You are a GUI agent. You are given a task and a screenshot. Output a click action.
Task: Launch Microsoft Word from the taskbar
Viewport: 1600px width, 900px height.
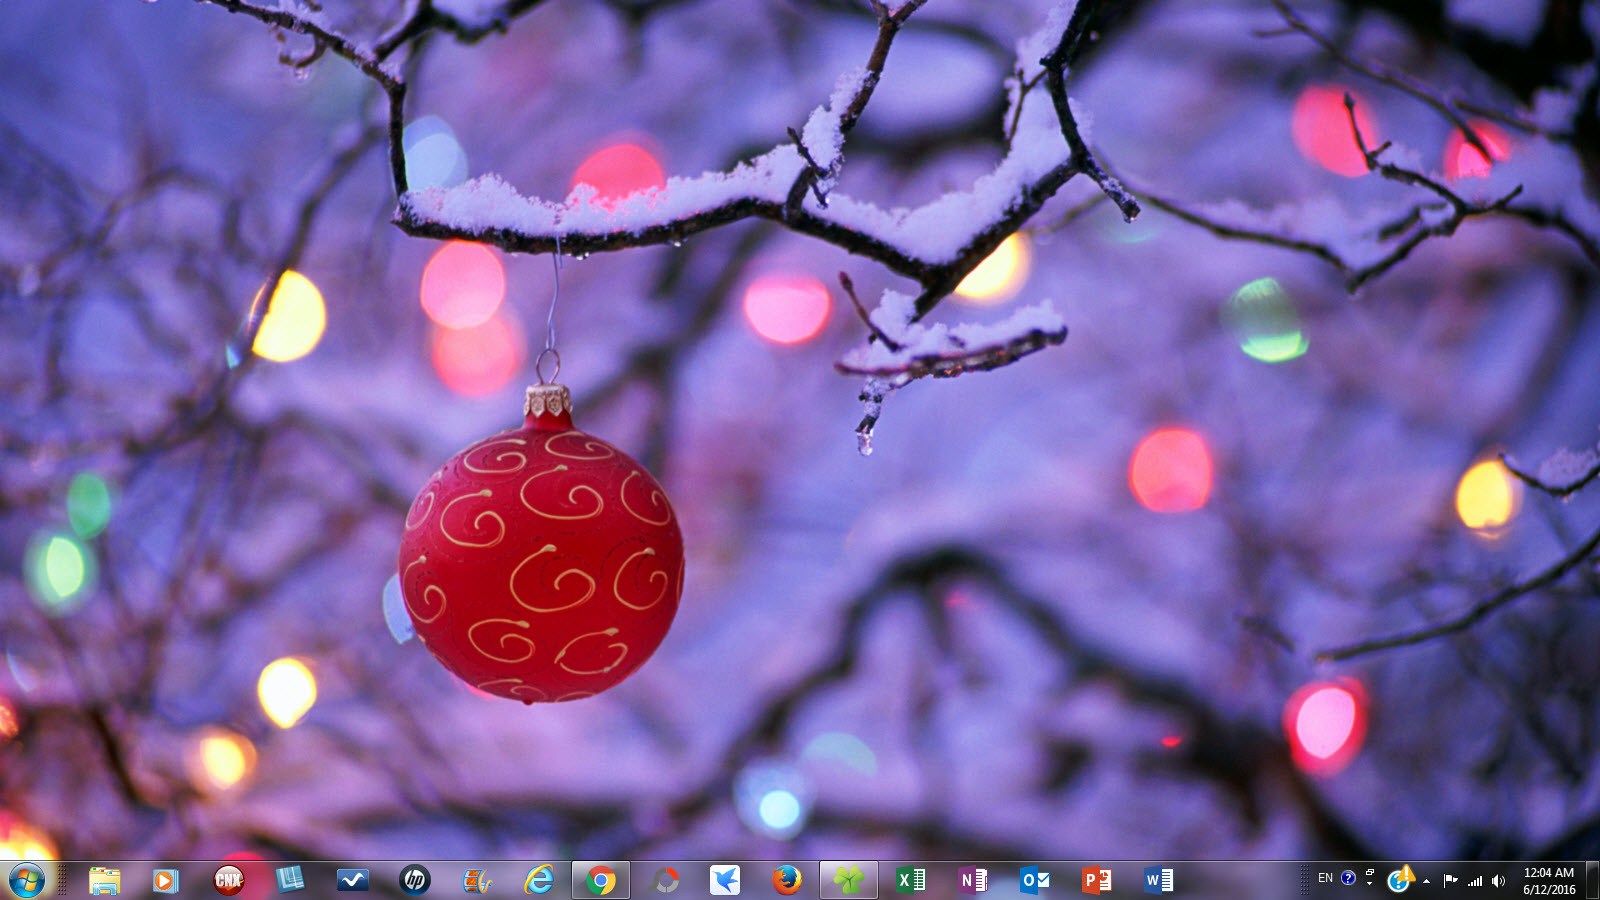click(1159, 880)
